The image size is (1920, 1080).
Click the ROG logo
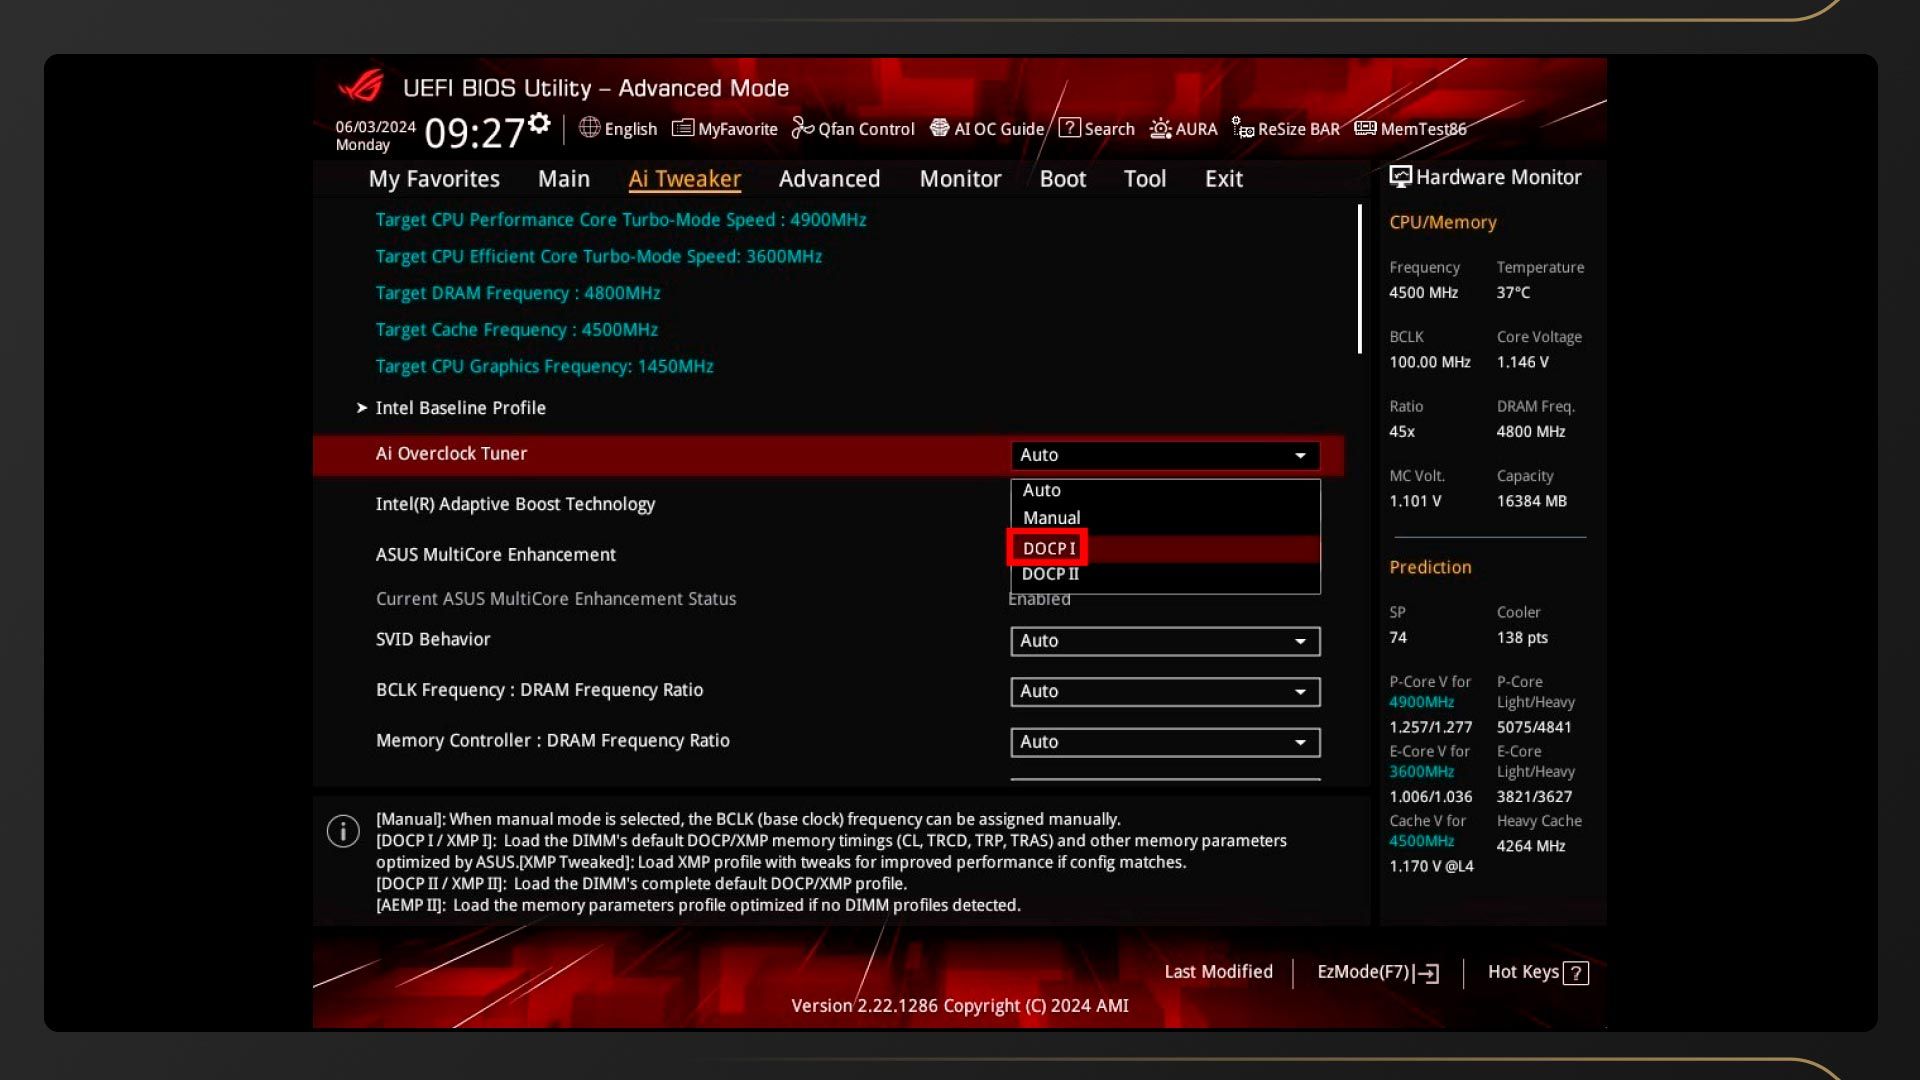coord(361,86)
